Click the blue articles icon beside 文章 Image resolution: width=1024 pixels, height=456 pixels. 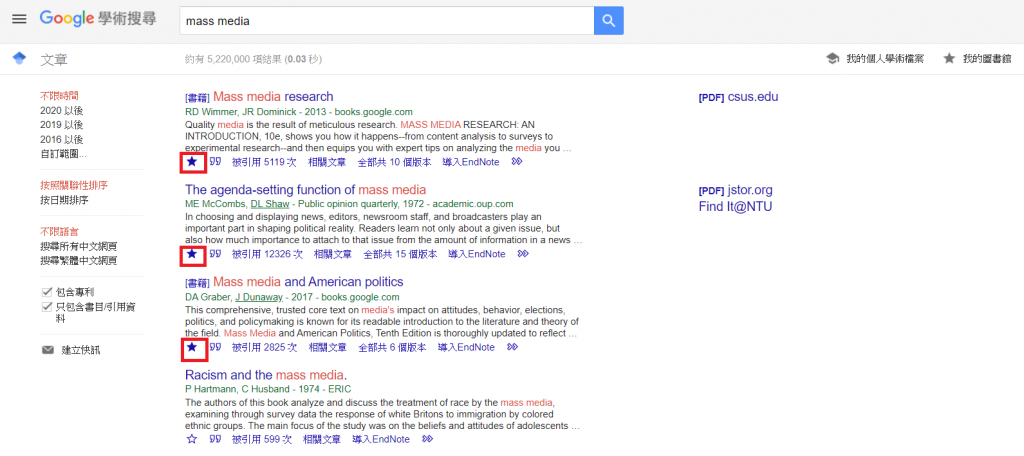click(x=19, y=59)
